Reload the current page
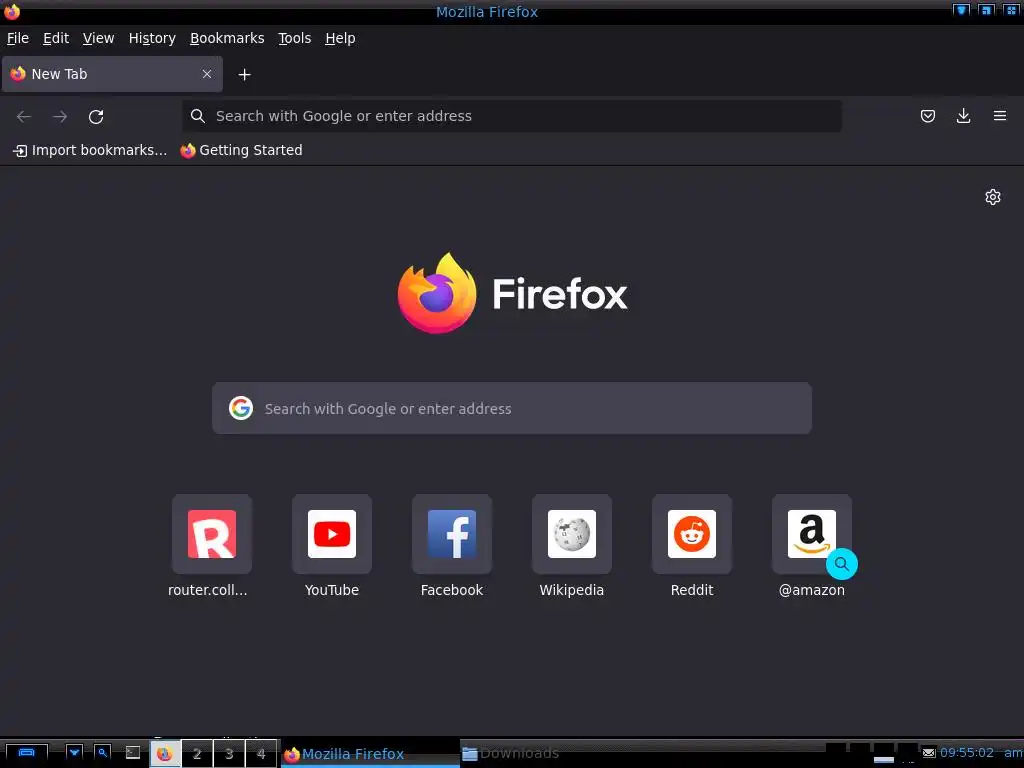Viewport: 1024px width, 768px height. pyautogui.click(x=96, y=116)
